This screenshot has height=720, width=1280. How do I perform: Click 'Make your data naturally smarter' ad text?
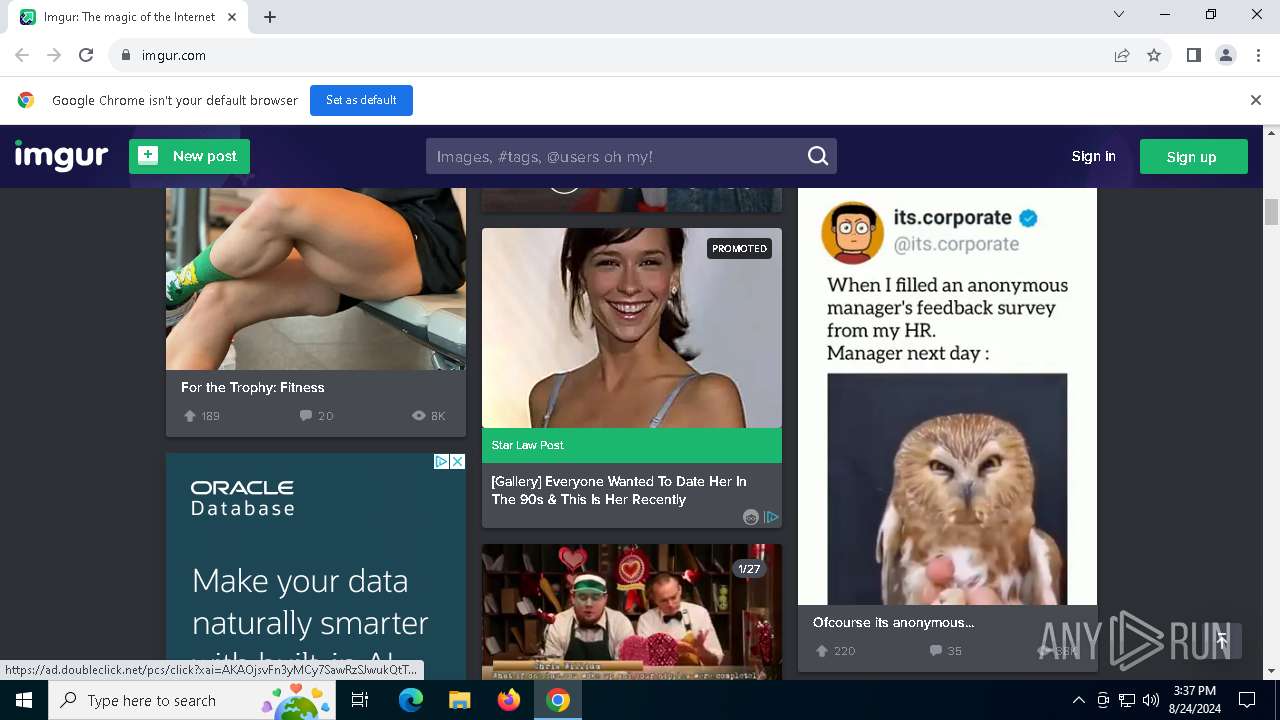click(310, 602)
